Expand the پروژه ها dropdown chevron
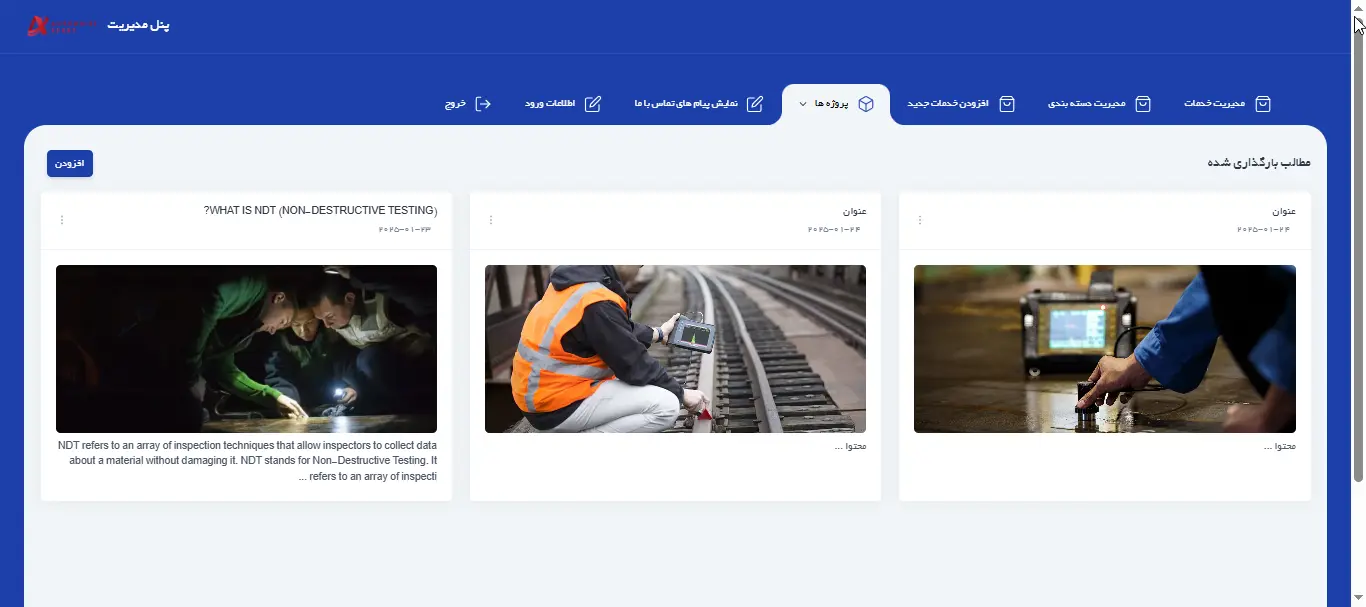This screenshot has width=1366, height=607. click(x=803, y=104)
